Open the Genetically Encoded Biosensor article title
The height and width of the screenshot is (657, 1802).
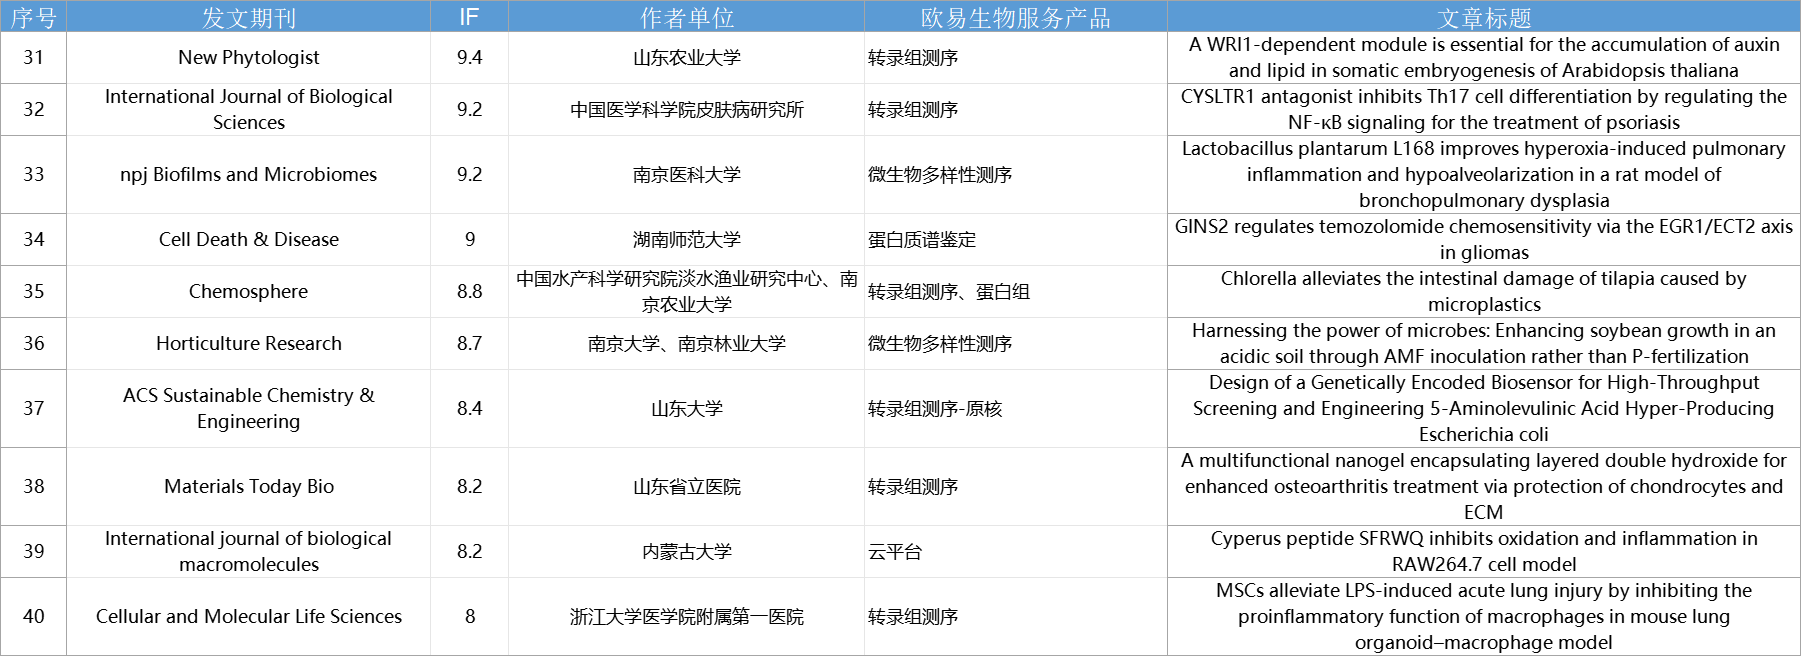(1484, 409)
